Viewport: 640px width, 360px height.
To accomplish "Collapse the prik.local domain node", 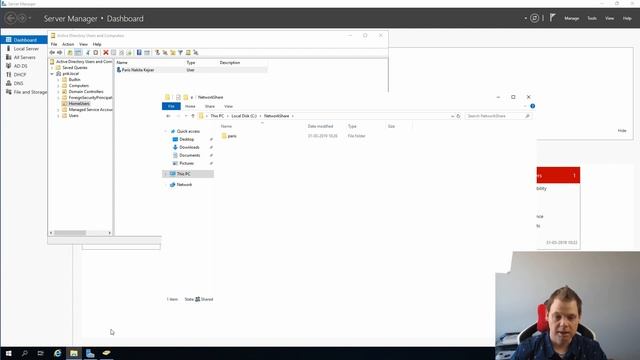I will coord(52,74).
